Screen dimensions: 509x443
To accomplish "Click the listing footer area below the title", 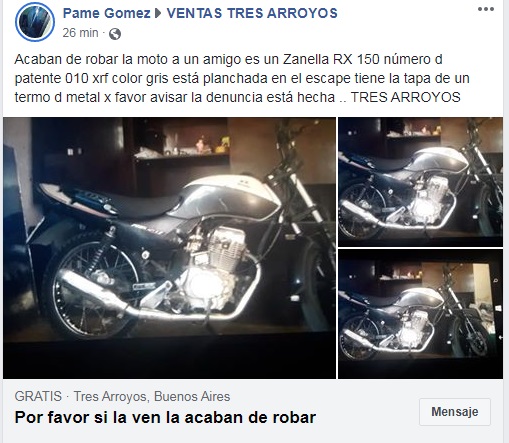I will [254, 435].
